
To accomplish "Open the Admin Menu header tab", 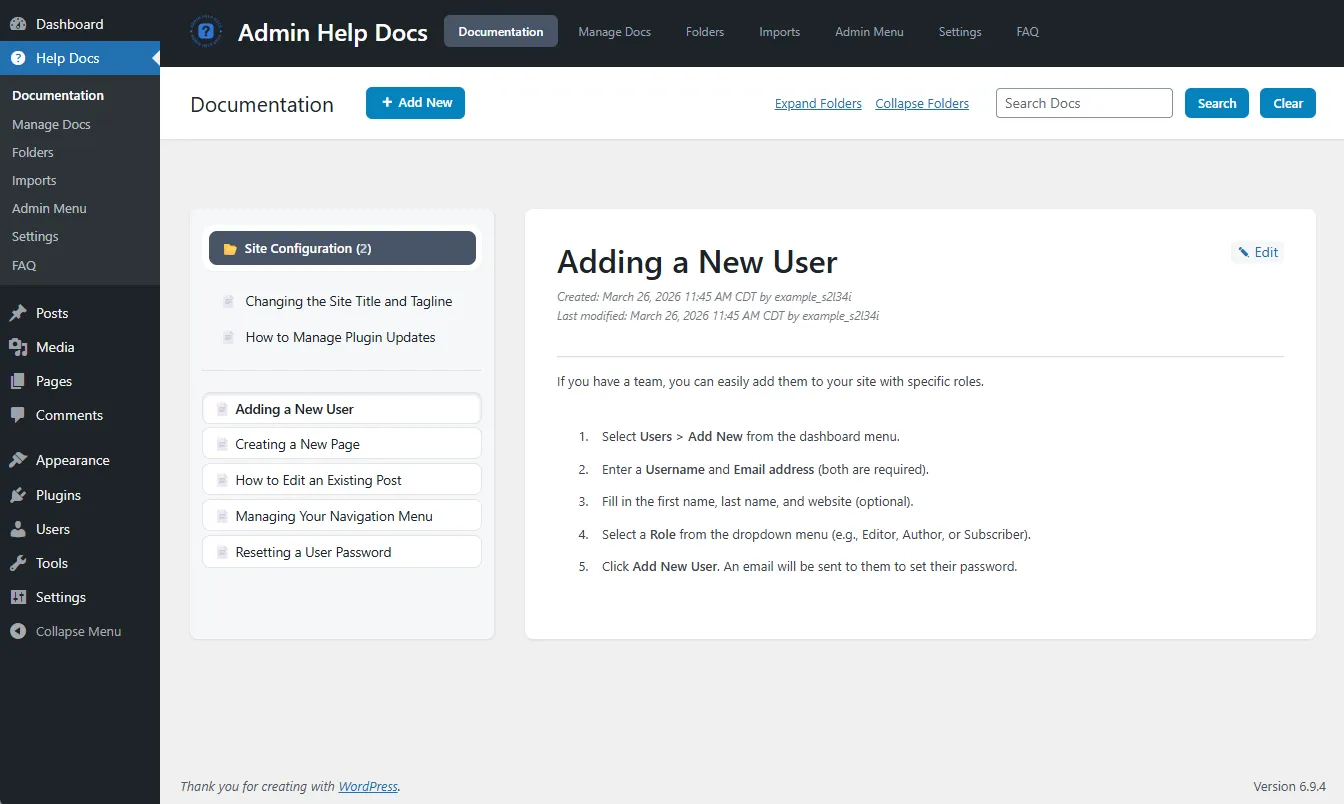I will (869, 32).
